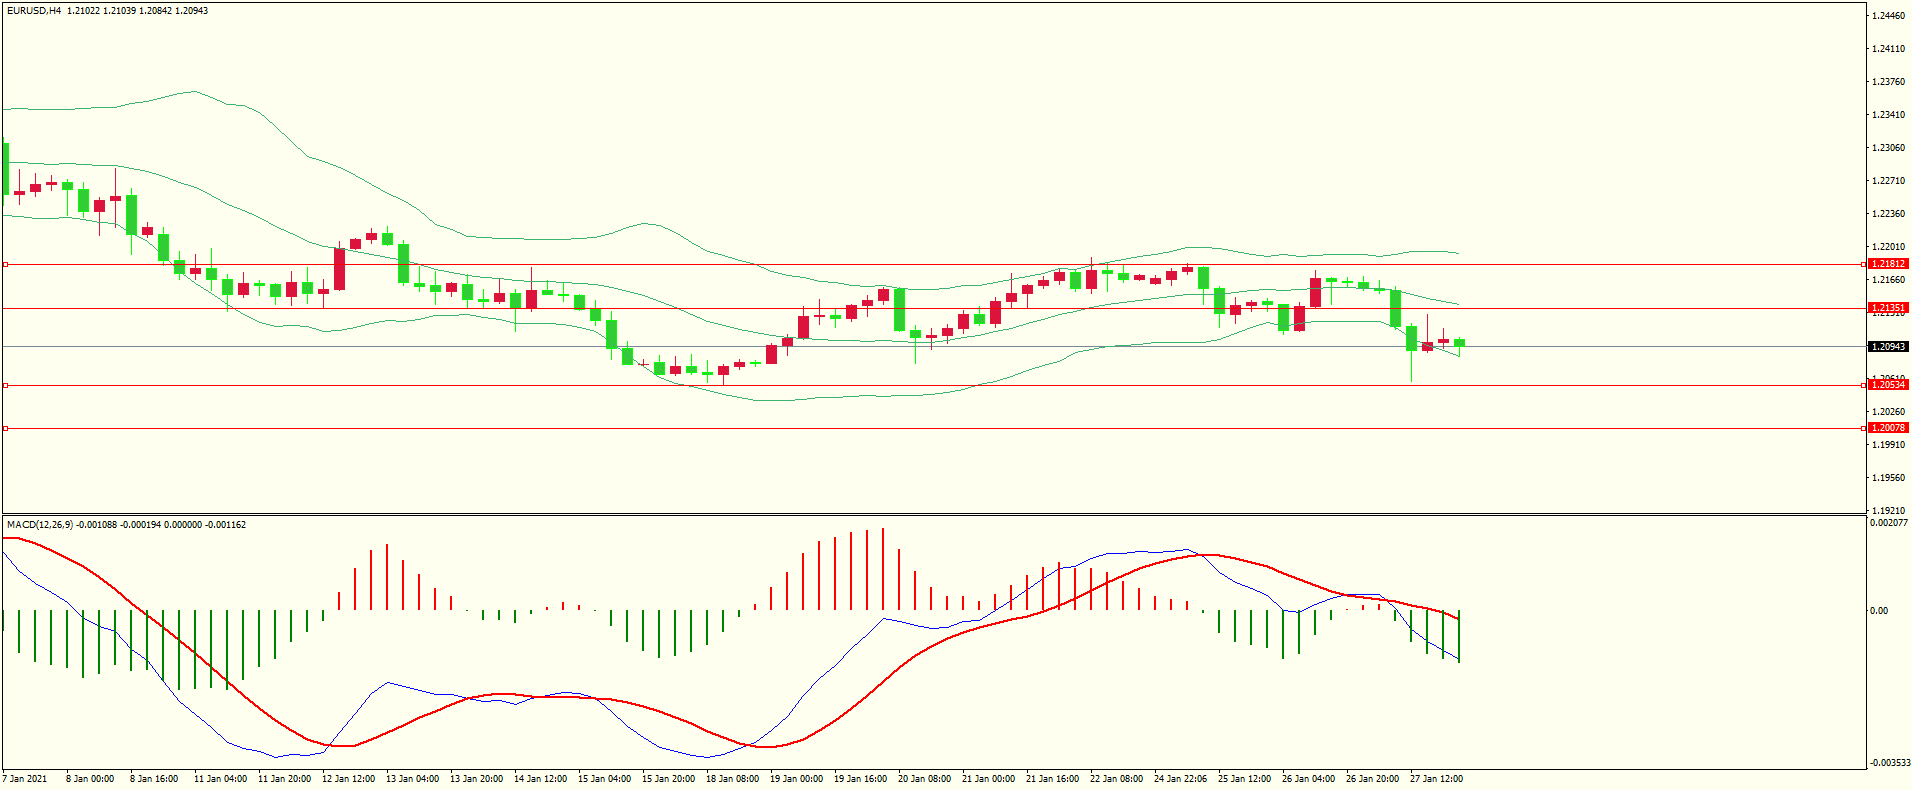Select the 1.21351 horizontal line price tag
Screen dimensions: 1912x790
1888,308
